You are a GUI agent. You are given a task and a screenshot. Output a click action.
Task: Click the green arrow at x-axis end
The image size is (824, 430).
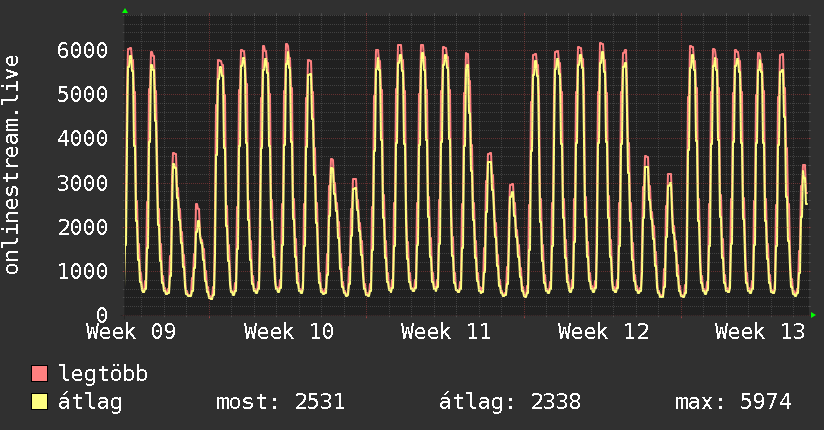click(813, 315)
